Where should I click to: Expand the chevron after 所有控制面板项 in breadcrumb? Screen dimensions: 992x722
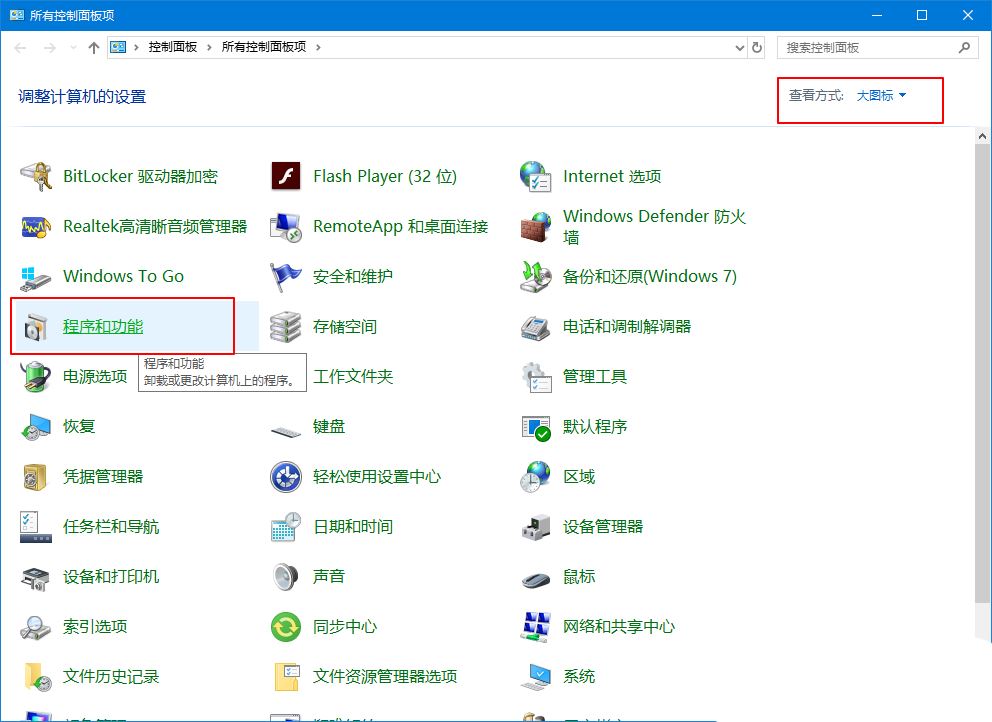[318, 47]
